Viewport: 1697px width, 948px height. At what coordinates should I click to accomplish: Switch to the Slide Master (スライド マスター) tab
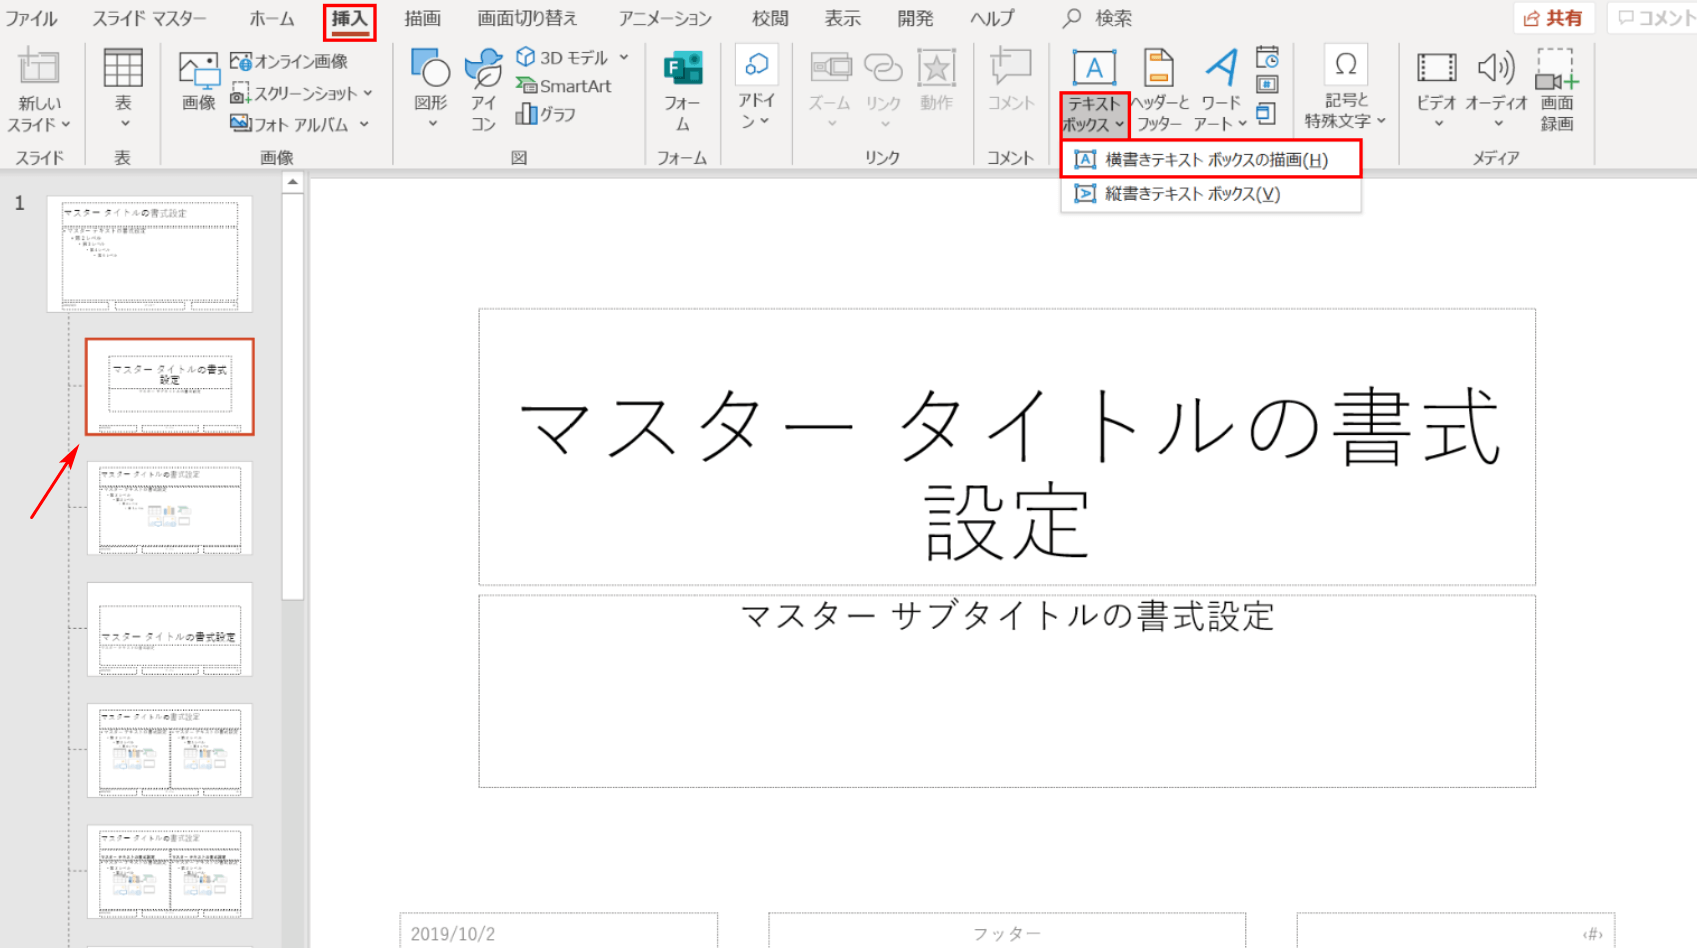[150, 18]
